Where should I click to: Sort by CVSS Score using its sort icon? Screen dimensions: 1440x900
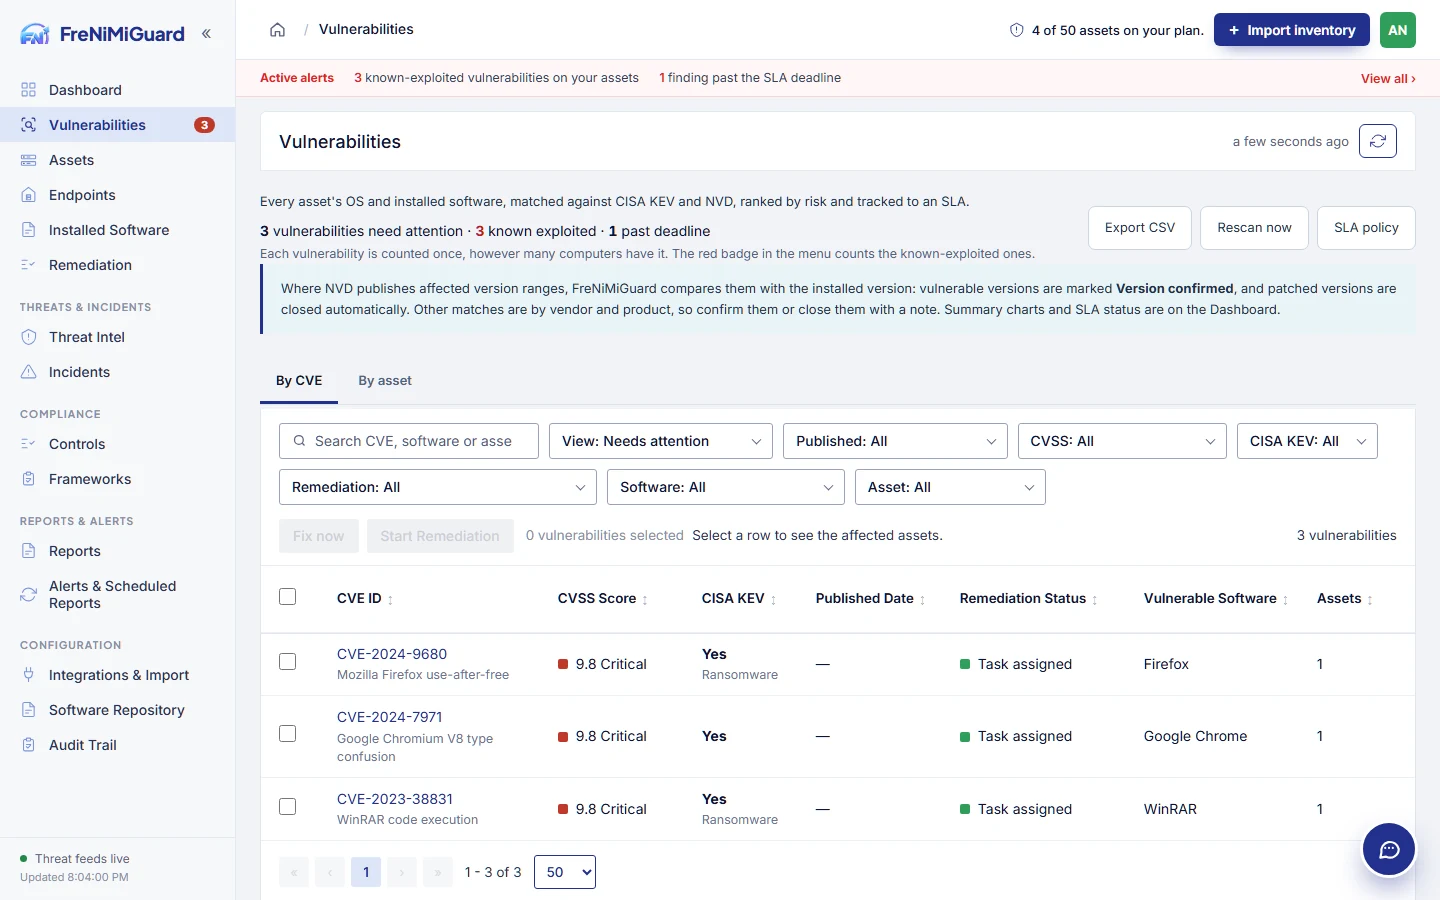[x=645, y=600]
